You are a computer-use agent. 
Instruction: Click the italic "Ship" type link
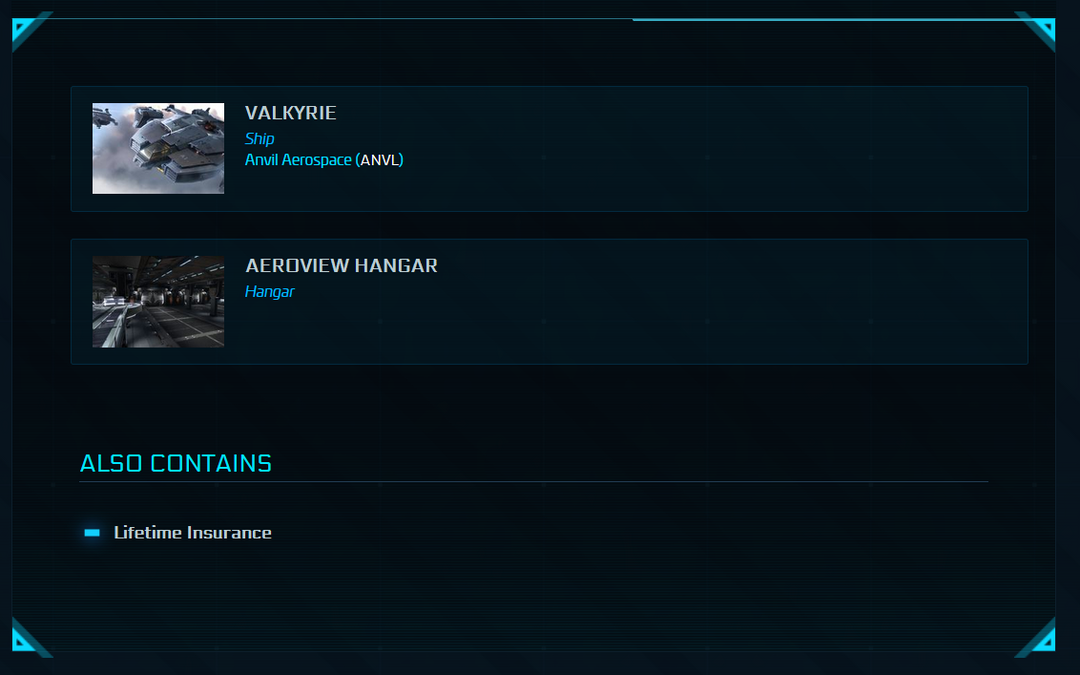(x=259, y=139)
